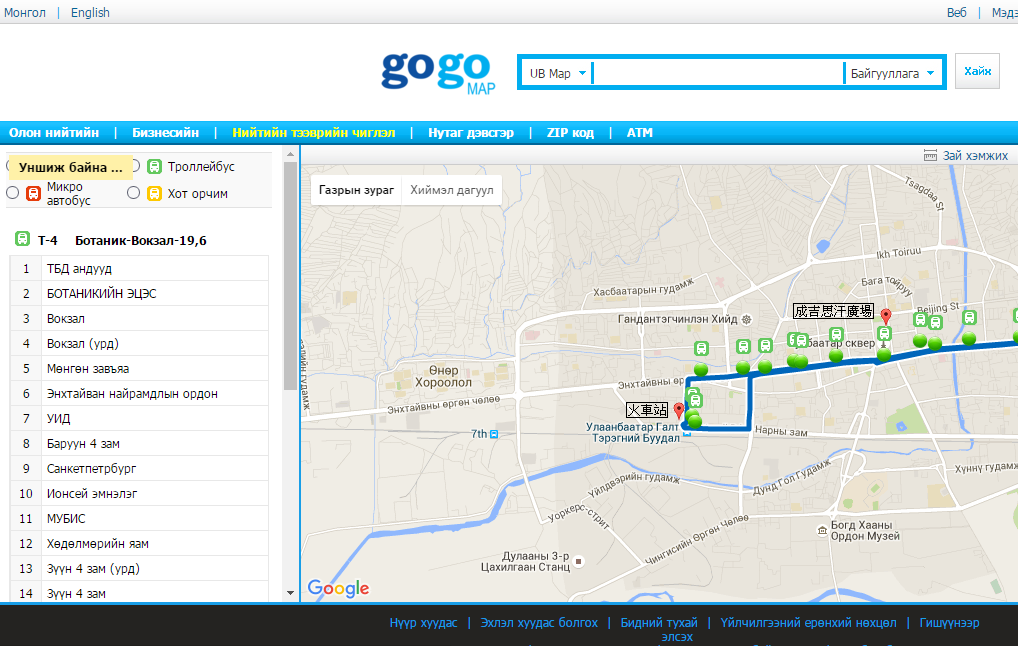Click the search text input field

point(717,73)
